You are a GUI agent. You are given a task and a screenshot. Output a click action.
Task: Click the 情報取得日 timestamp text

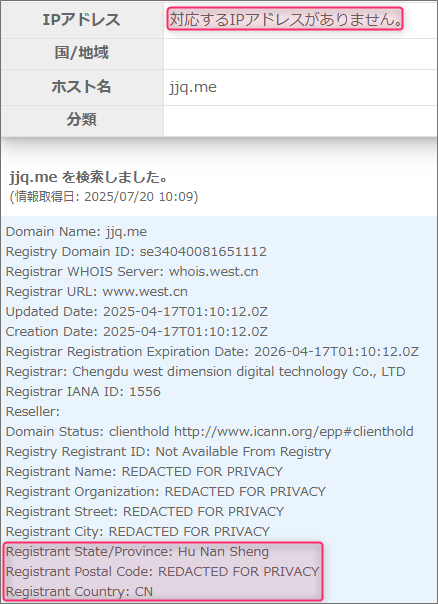[x=104, y=197]
